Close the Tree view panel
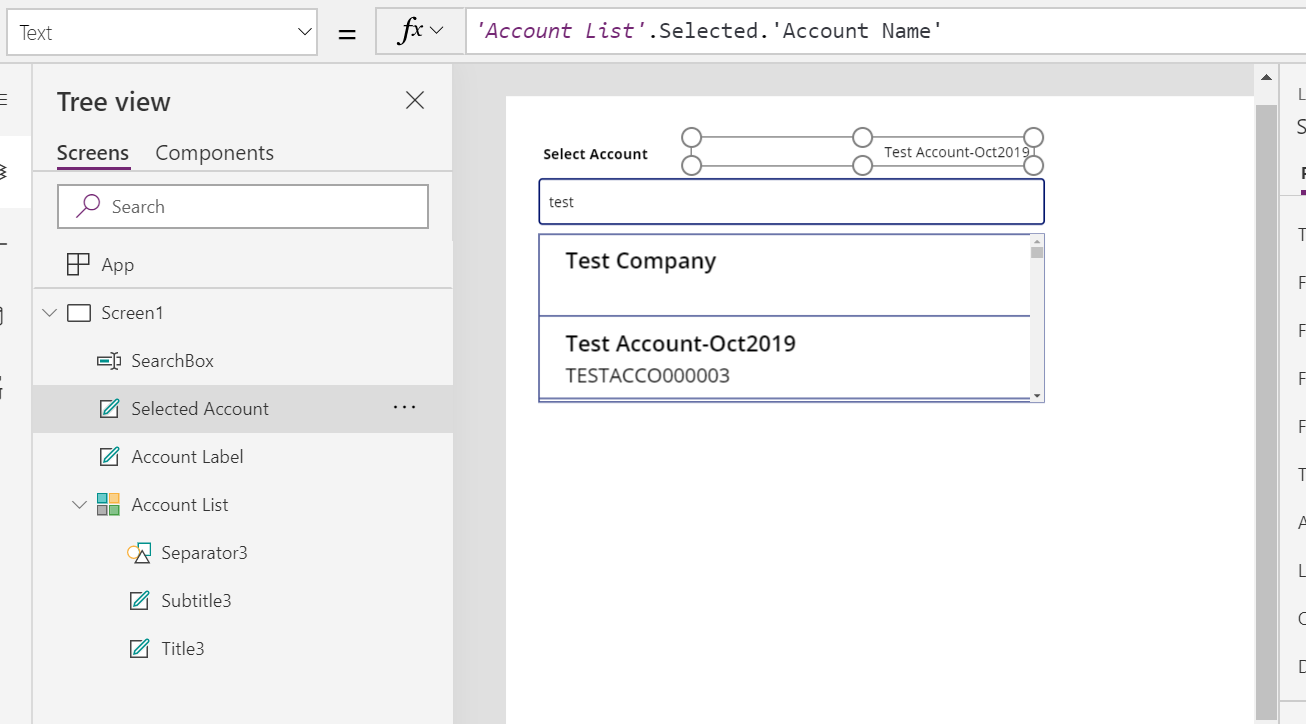This screenshot has height=724, width=1306. [x=414, y=100]
